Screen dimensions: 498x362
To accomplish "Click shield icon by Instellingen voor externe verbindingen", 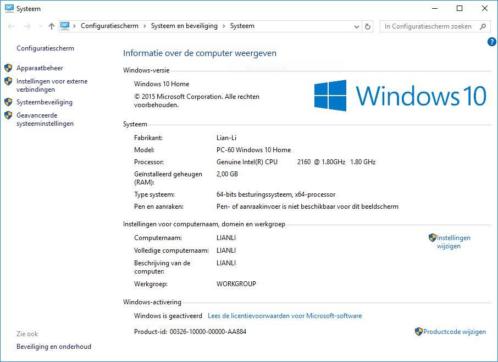I will (8, 81).
